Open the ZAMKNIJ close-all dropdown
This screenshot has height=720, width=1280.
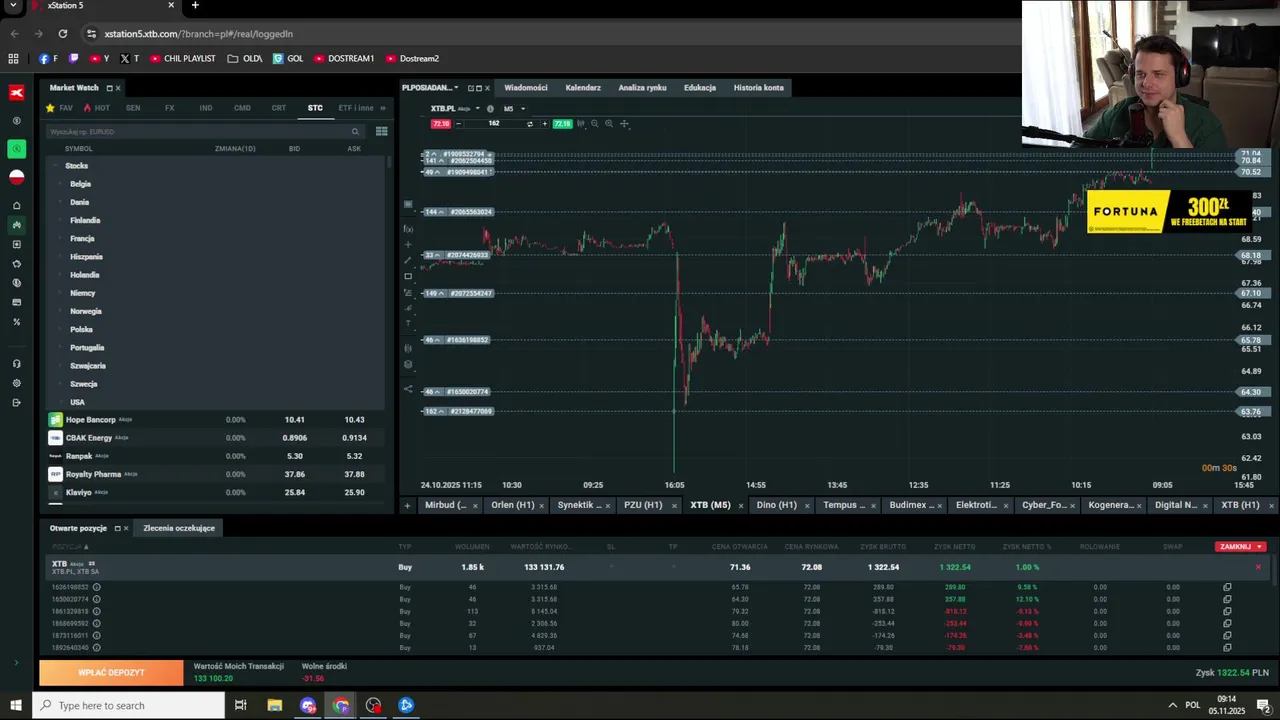tap(1259, 547)
